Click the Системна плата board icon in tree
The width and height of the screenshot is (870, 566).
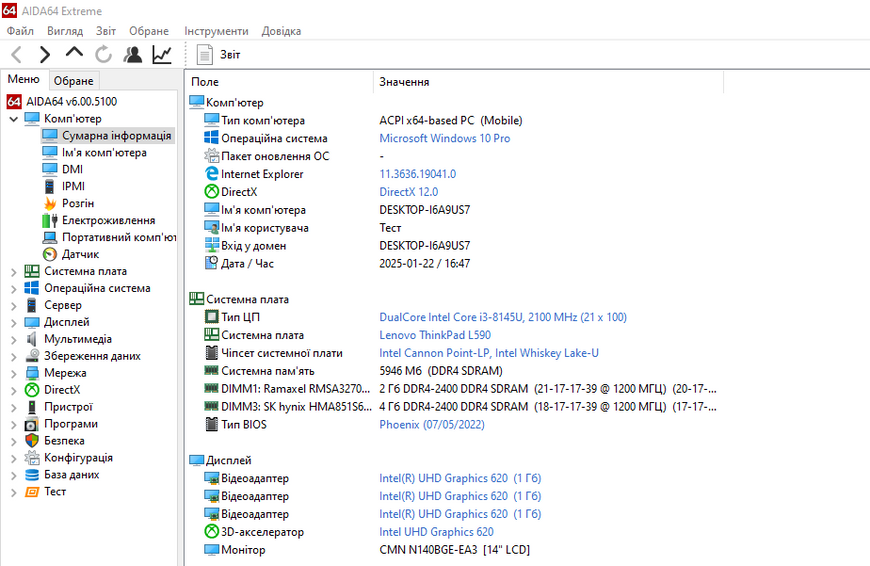pos(32,271)
